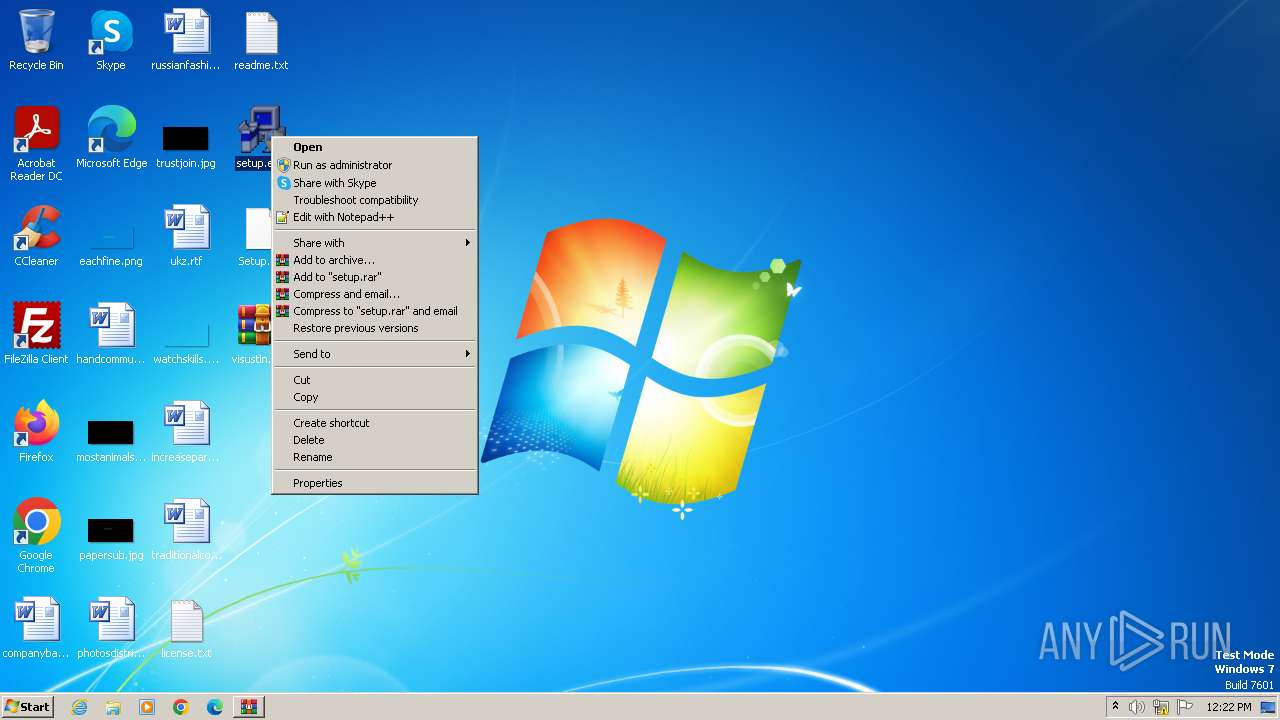
Task: Click the 12:22 PM taskbar clock
Action: [1229, 707]
